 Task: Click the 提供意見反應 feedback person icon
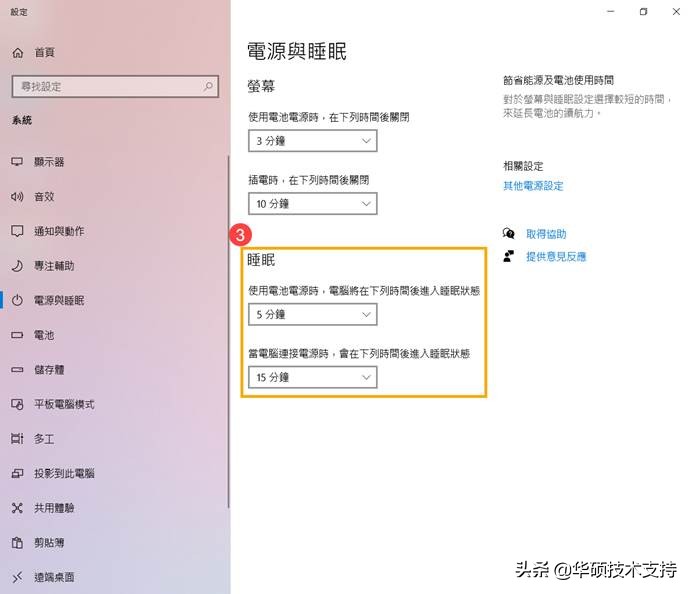(x=508, y=256)
